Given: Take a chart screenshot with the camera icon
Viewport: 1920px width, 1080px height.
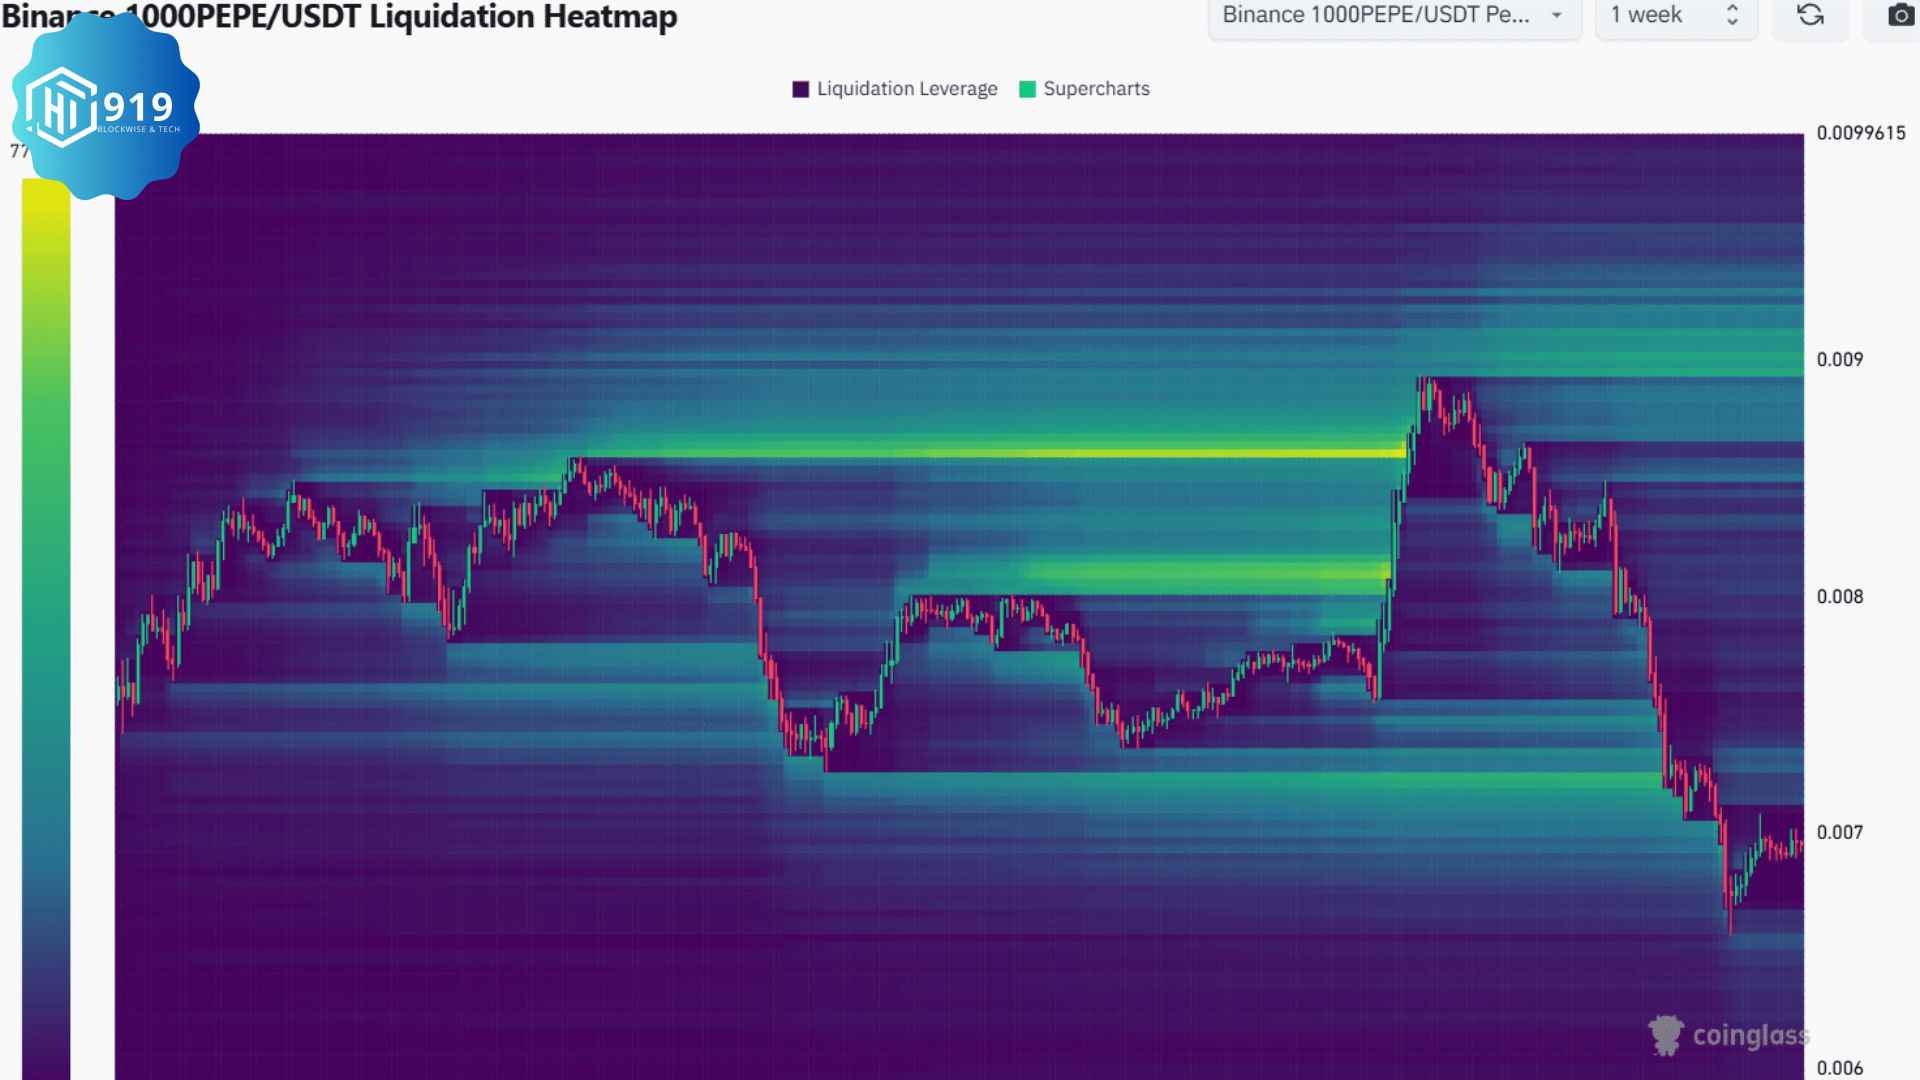Looking at the screenshot, I should tap(1899, 16).
